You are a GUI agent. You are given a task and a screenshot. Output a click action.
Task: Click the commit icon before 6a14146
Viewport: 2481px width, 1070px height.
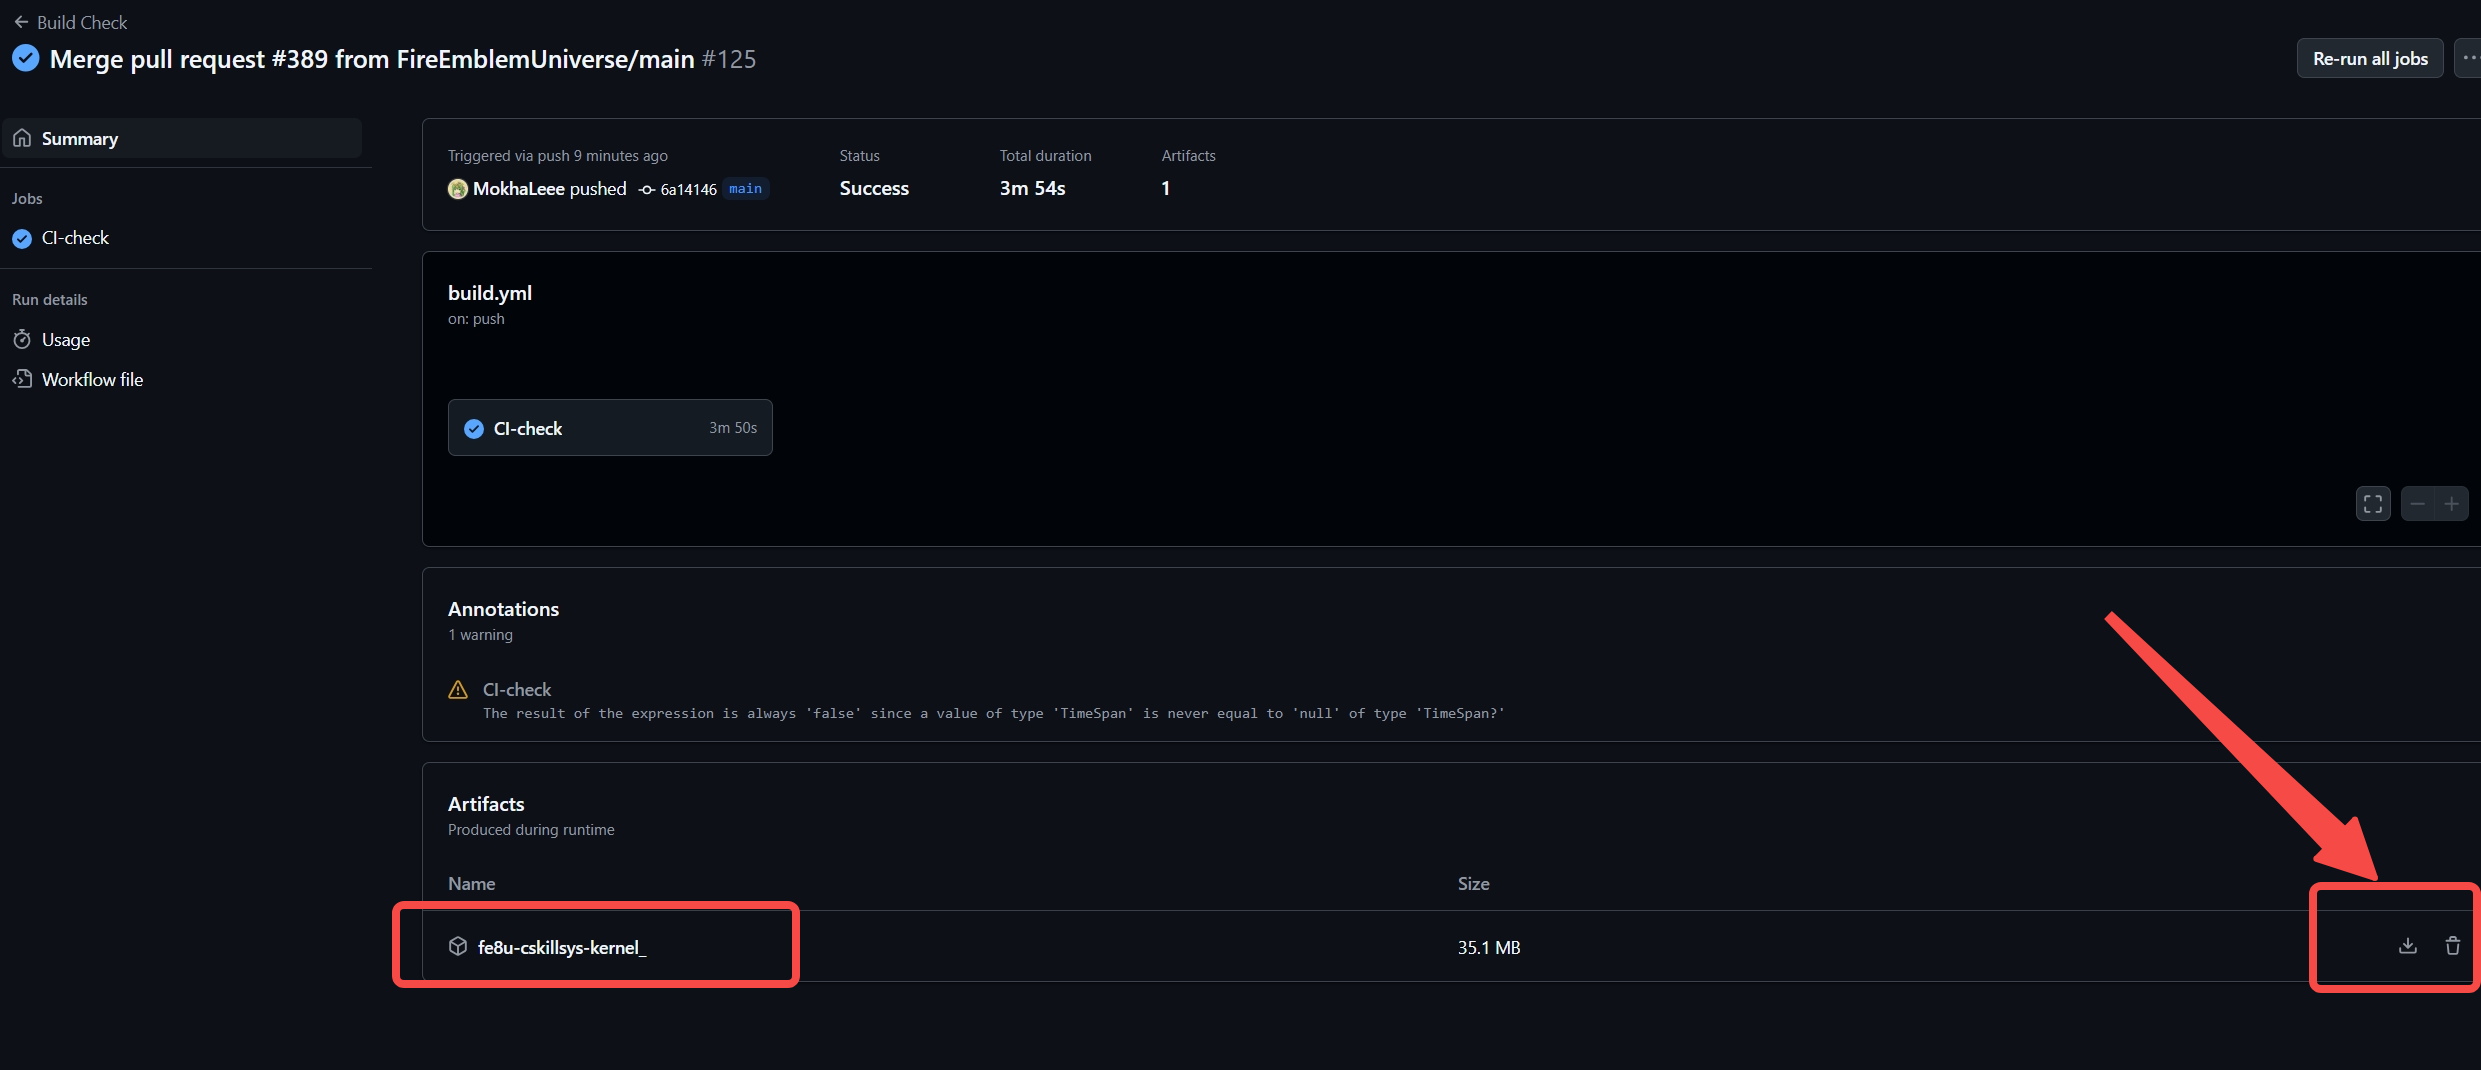(647, 190)
